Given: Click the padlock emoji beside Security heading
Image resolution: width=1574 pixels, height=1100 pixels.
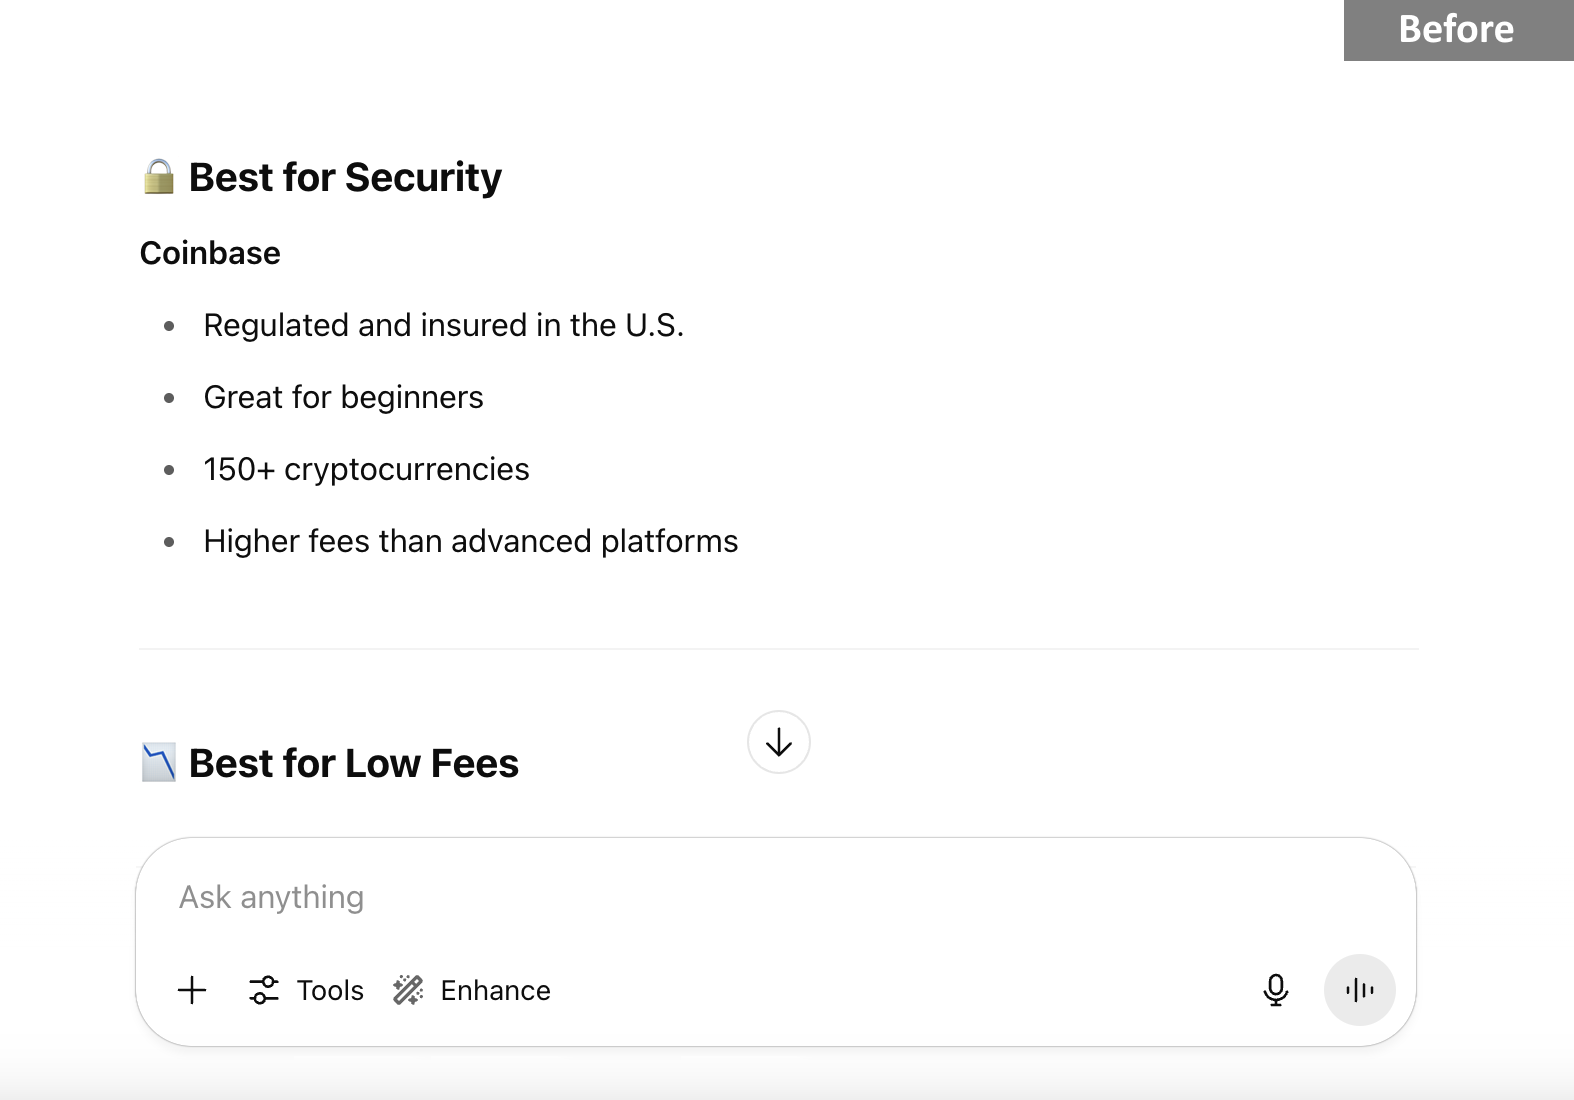Looking at the screenshot, I should point(158,177).
